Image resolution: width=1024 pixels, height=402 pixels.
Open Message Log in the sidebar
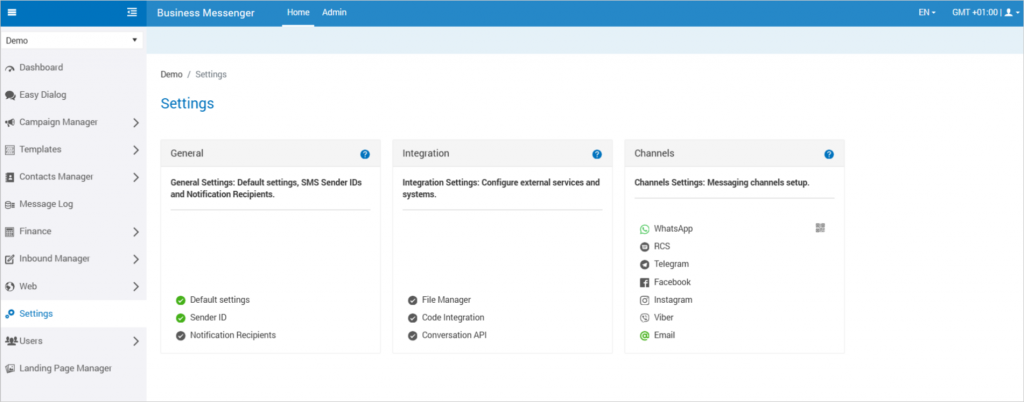coord(46,204)
